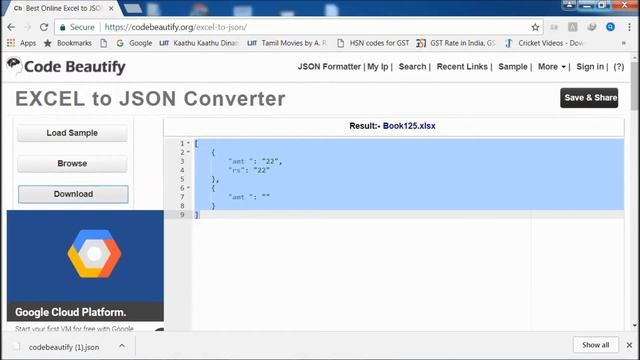This screenshot has width=640, height=360.
Task: Open the Chrome three-dot menu
Action: (x=629, y=27)
